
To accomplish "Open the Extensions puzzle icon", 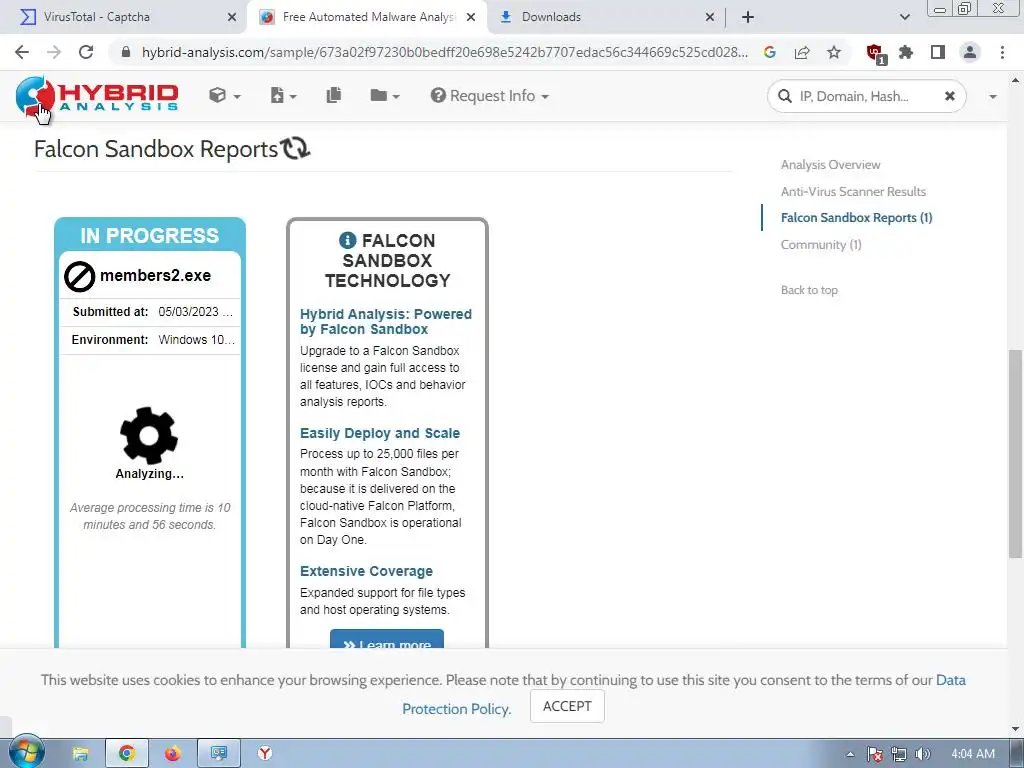I will click(x=906, y=52).
